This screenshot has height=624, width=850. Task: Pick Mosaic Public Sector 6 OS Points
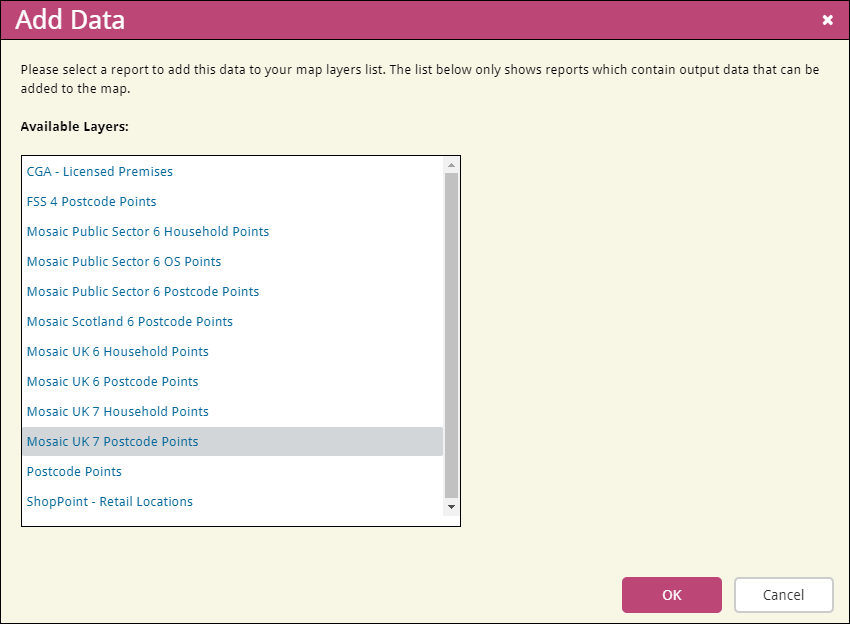[x=233, y=261]
